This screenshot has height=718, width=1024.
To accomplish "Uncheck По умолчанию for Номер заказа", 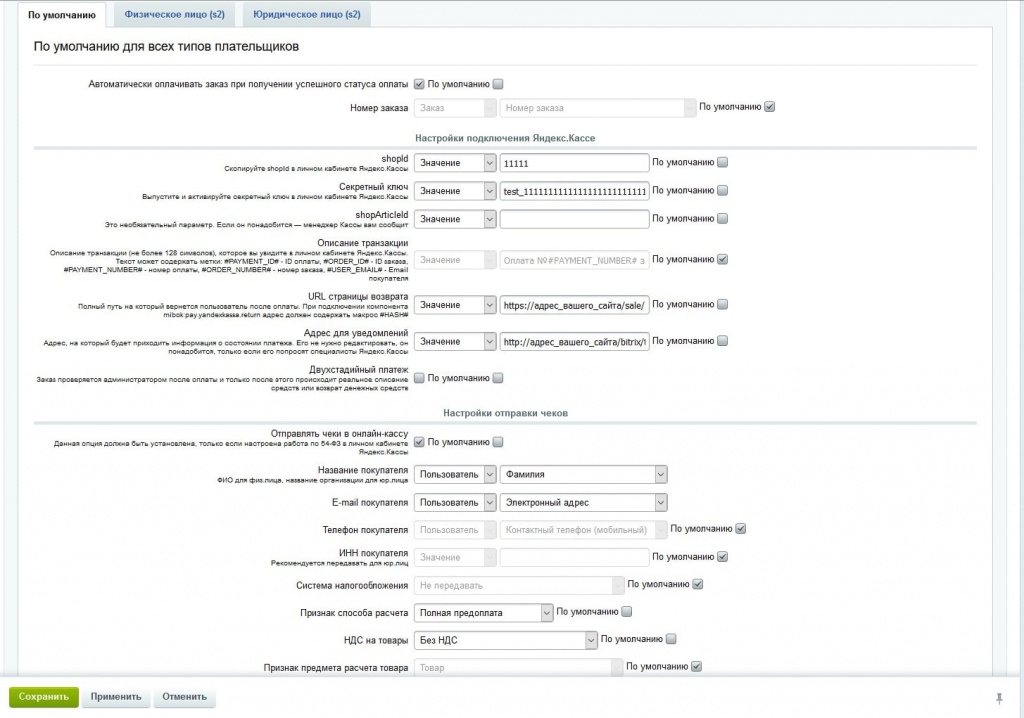I will click(769, 107).
